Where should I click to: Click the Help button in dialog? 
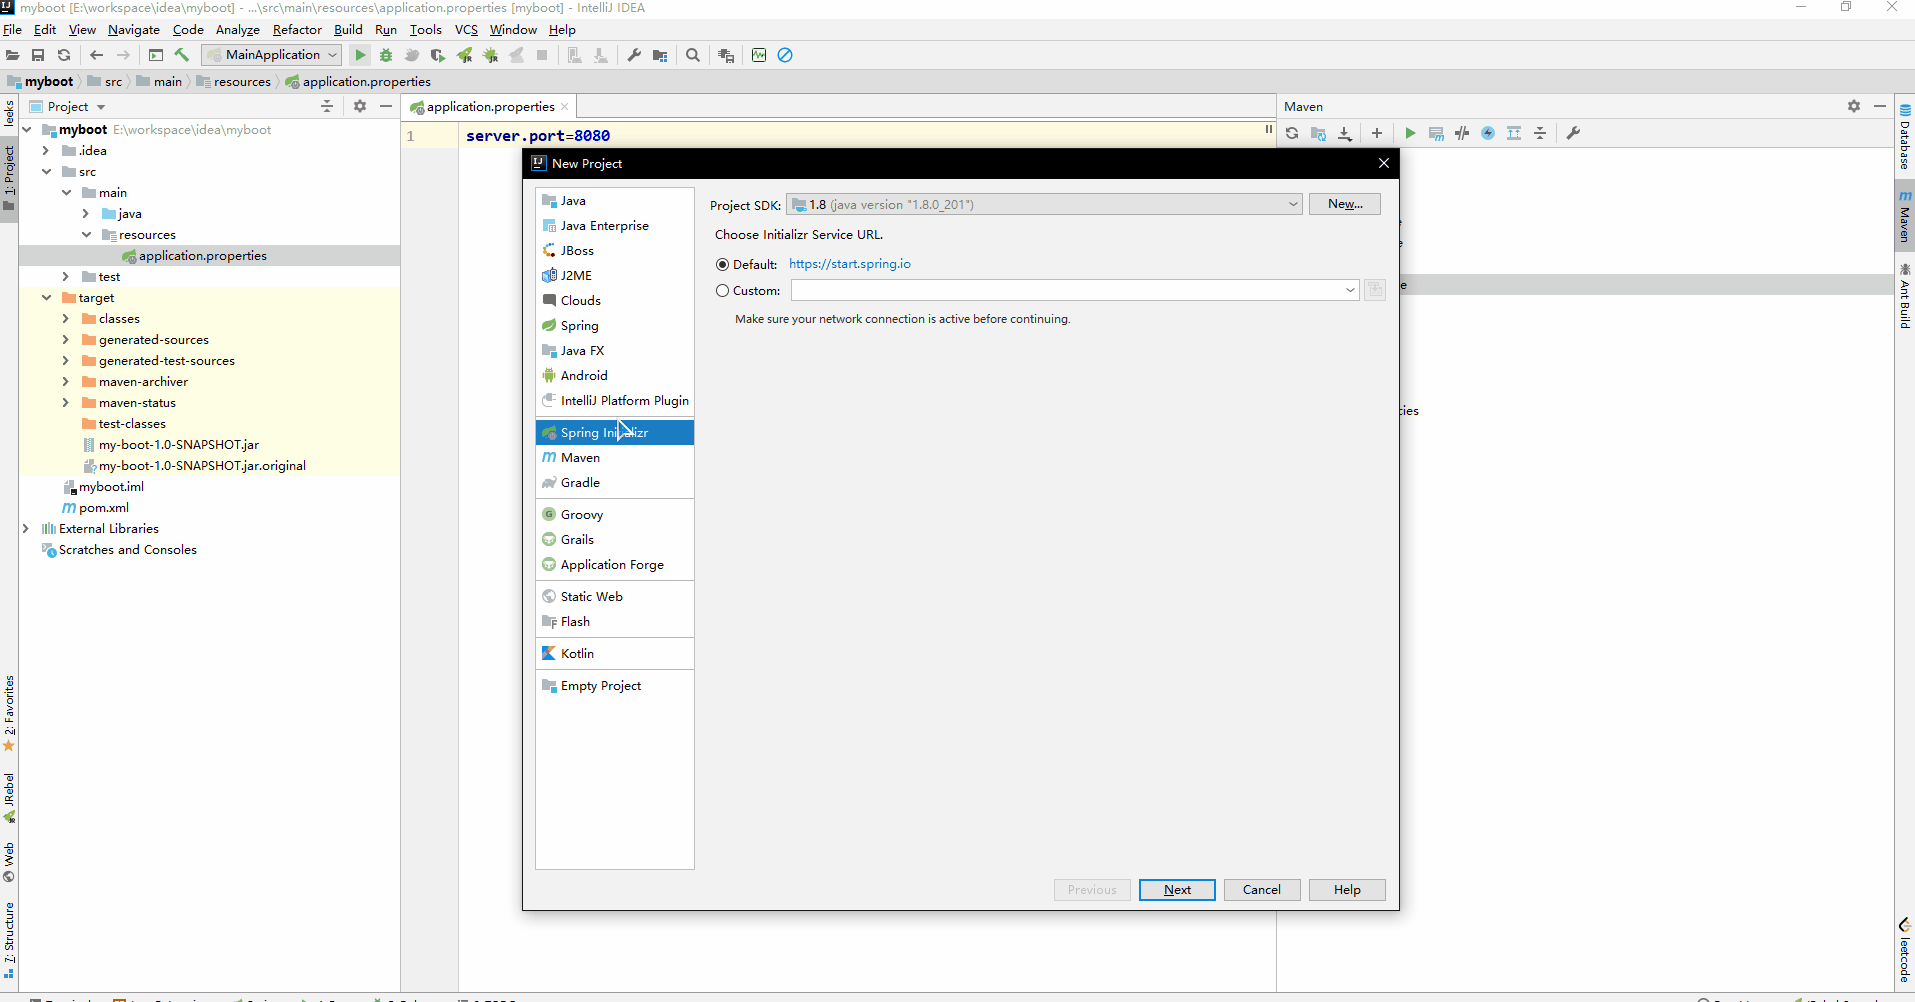coord(1347,890)
